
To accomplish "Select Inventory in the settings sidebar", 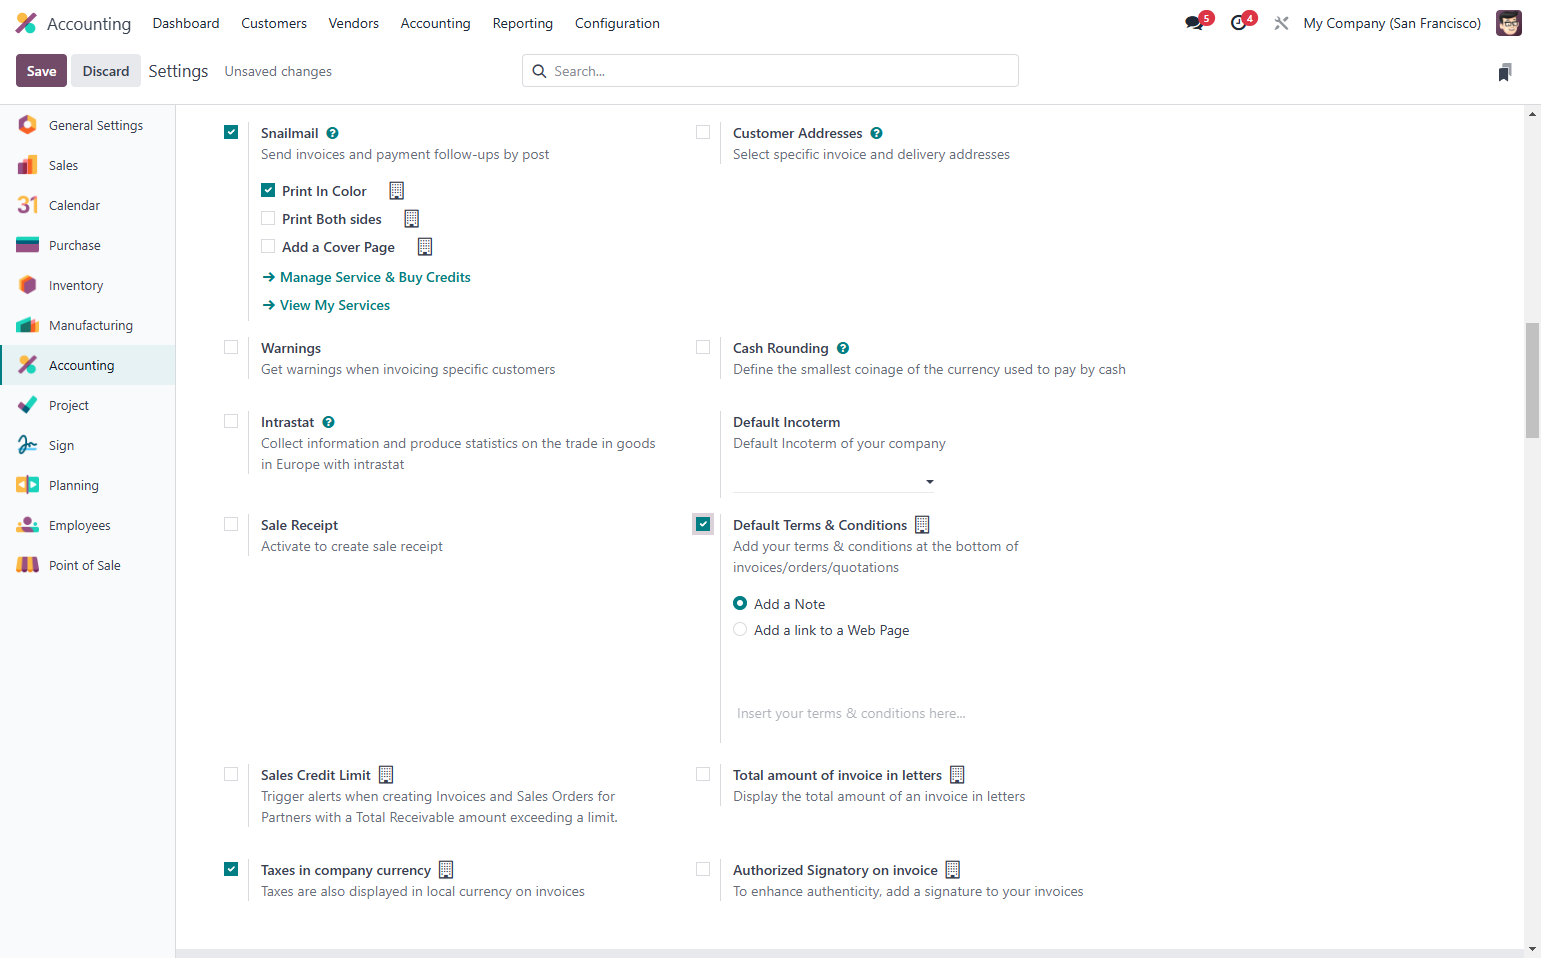I will coord(88,285).
